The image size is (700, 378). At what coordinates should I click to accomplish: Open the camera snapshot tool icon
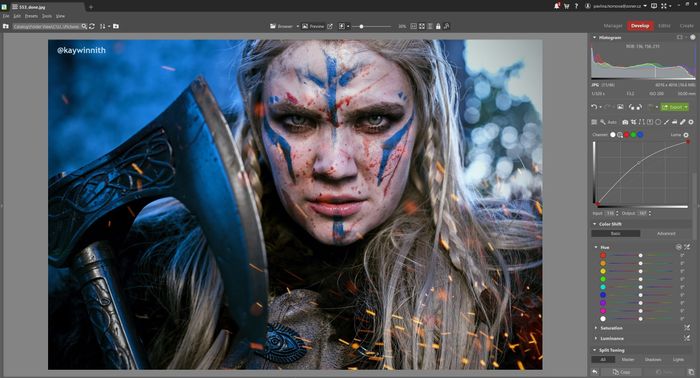coord(625,122)
